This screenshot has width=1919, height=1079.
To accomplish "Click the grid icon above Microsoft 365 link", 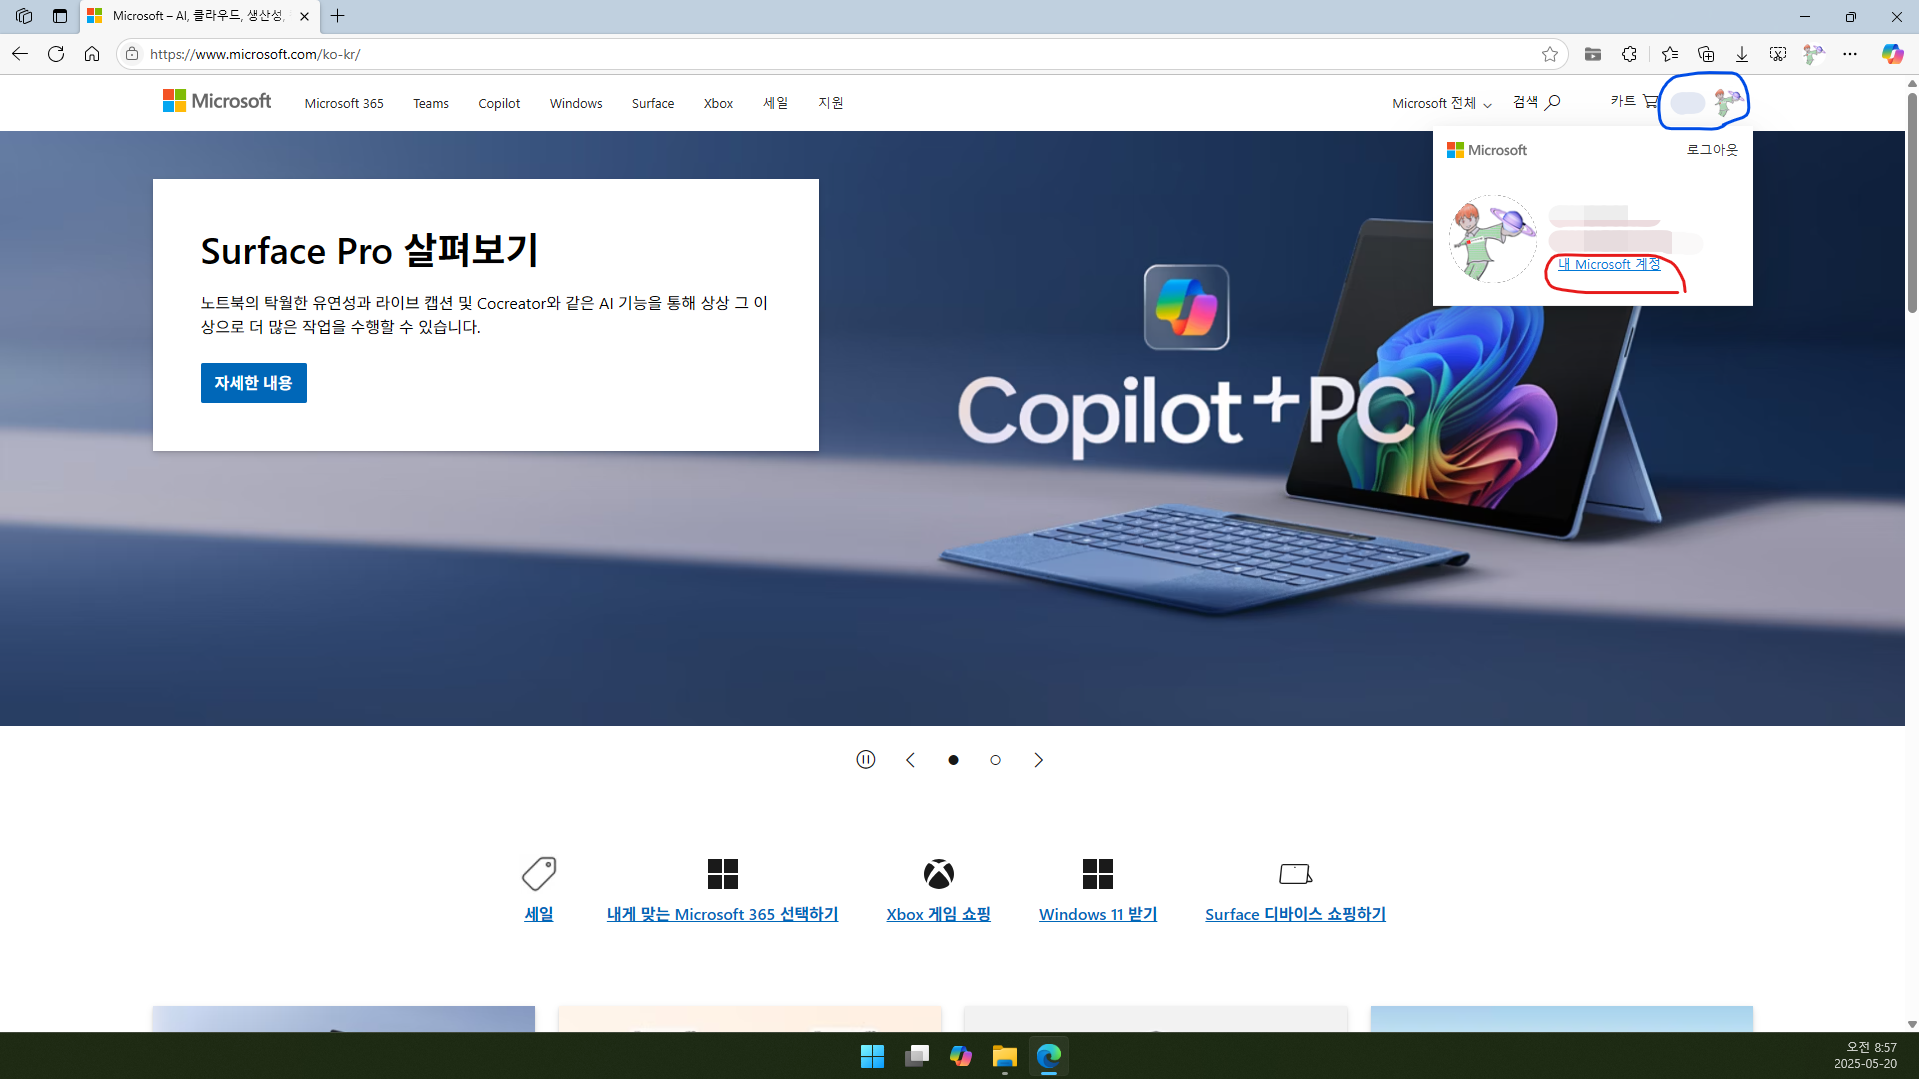I will (722, 874).
